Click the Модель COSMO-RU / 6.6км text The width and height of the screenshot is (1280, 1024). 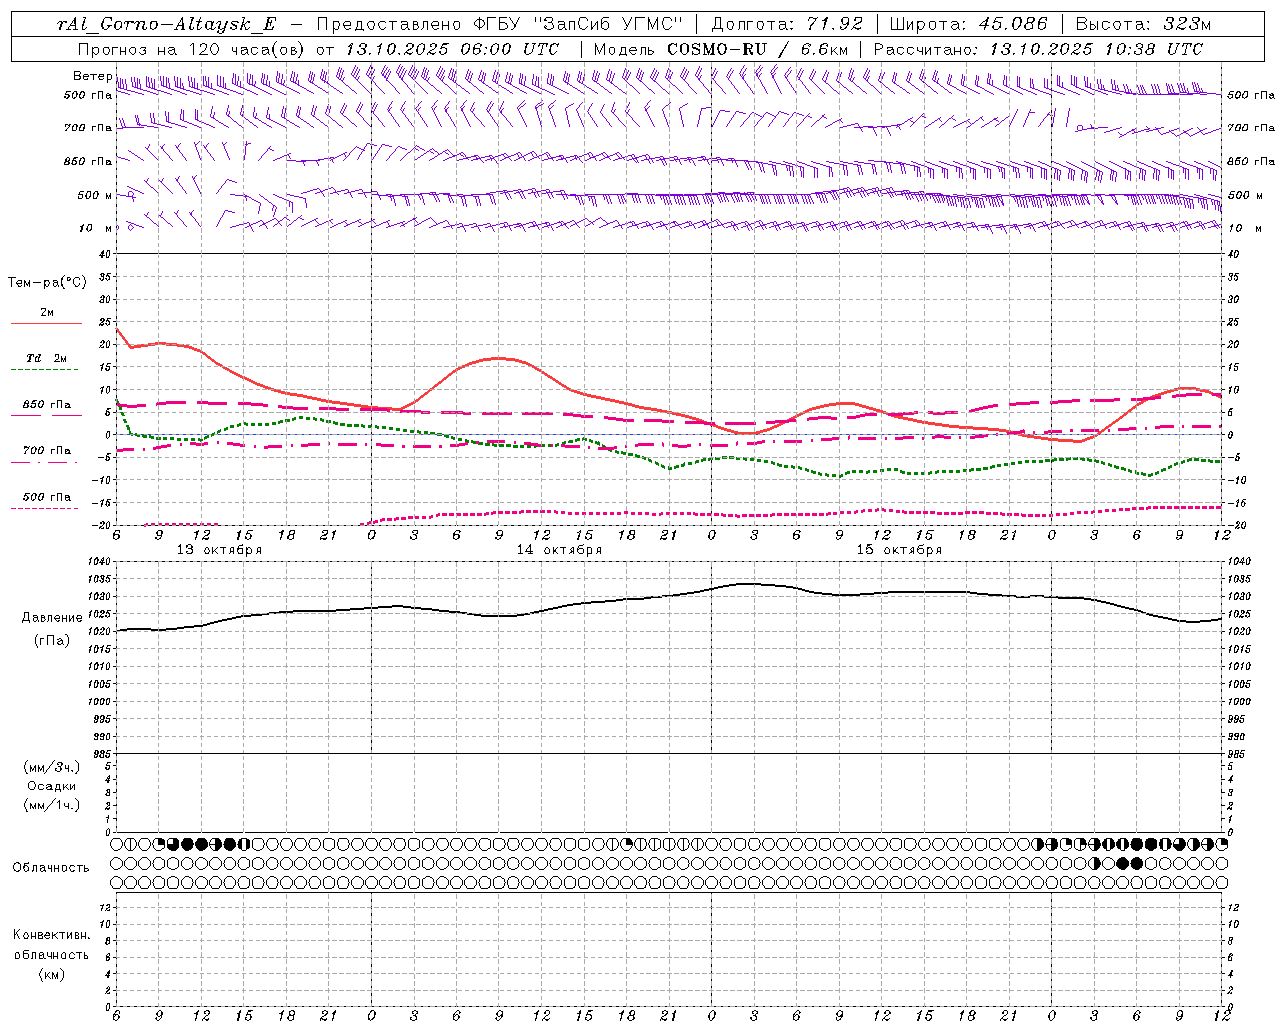point(720,49)
